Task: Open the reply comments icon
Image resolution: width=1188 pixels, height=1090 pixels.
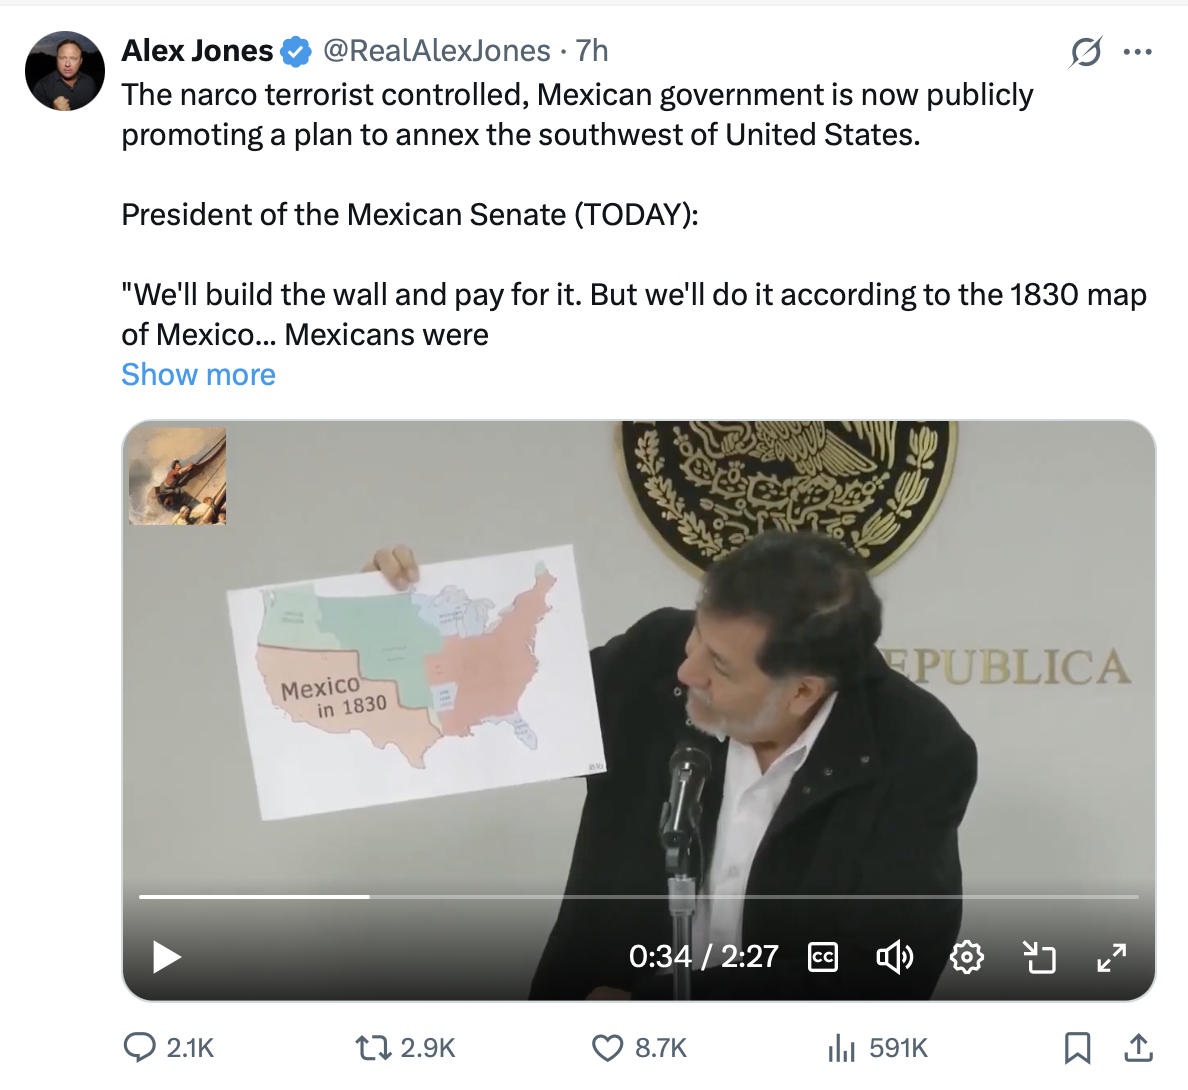Action: click(139, 1048)
